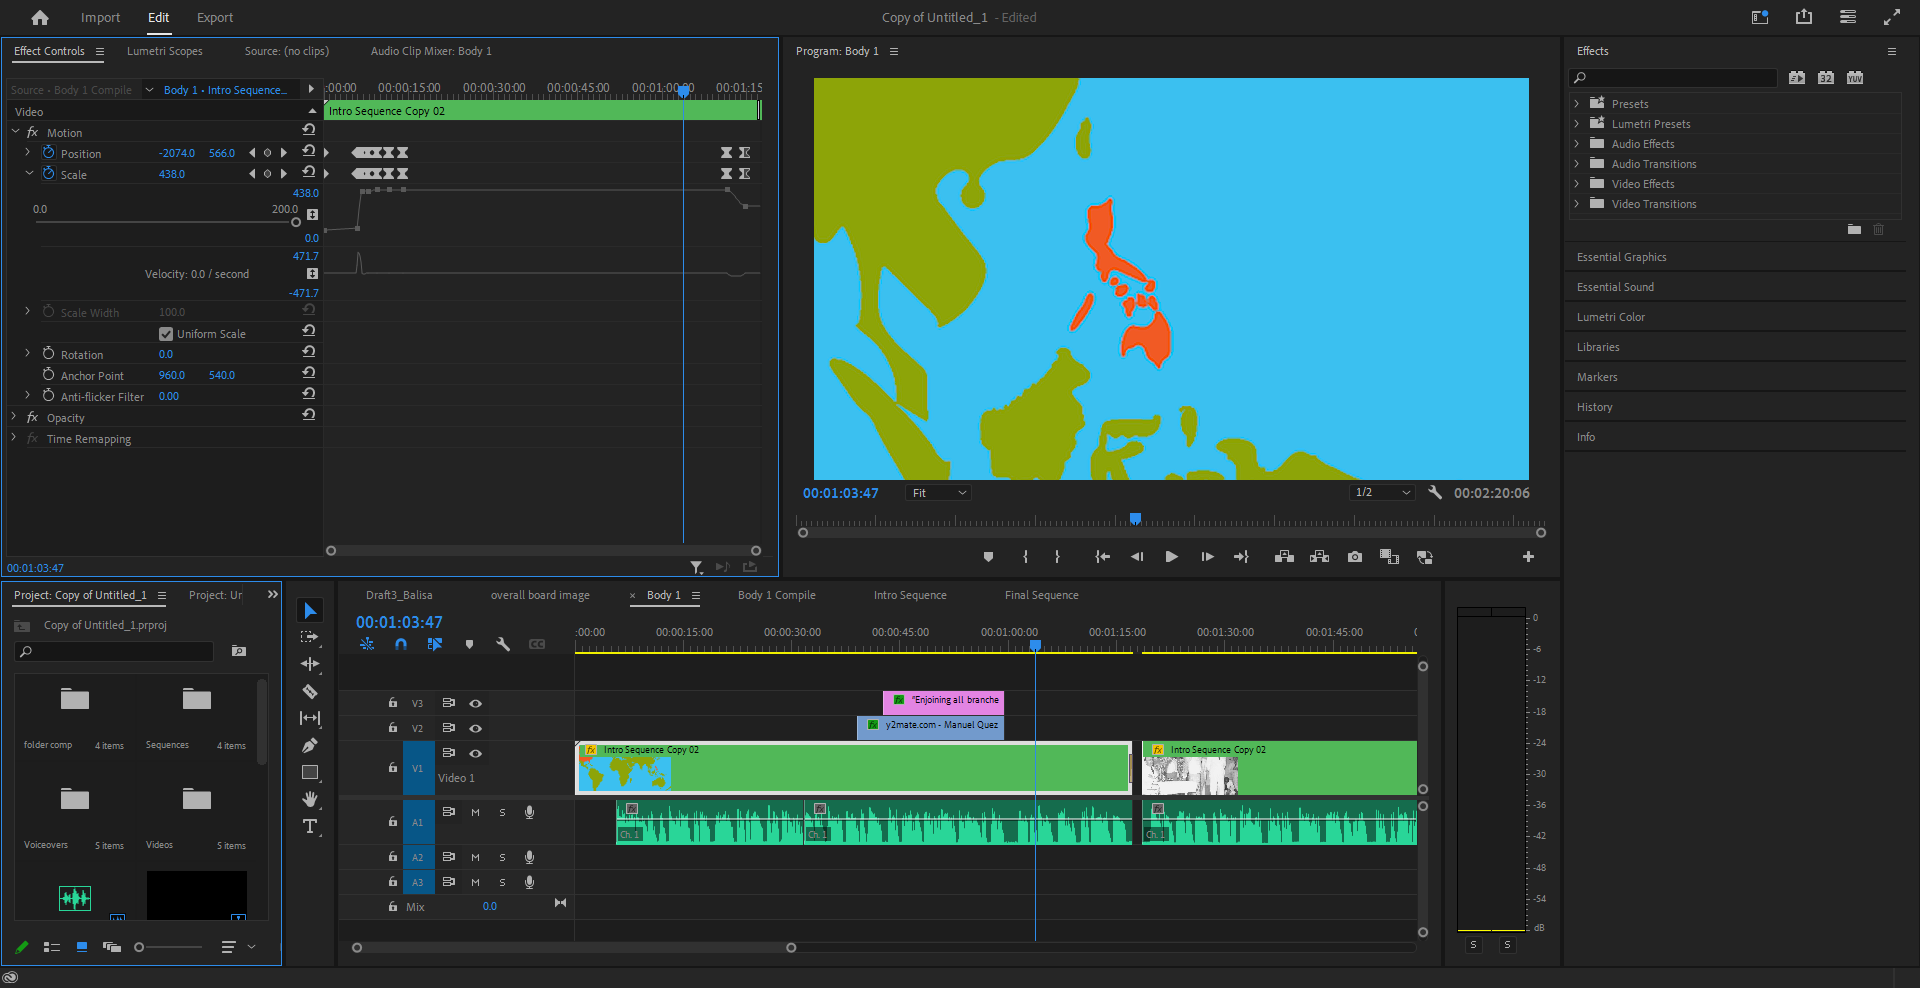Viewport: 1920px width, 988px height.
Task: Open the Fit zoom level dropdown
Action: [939, 493]
